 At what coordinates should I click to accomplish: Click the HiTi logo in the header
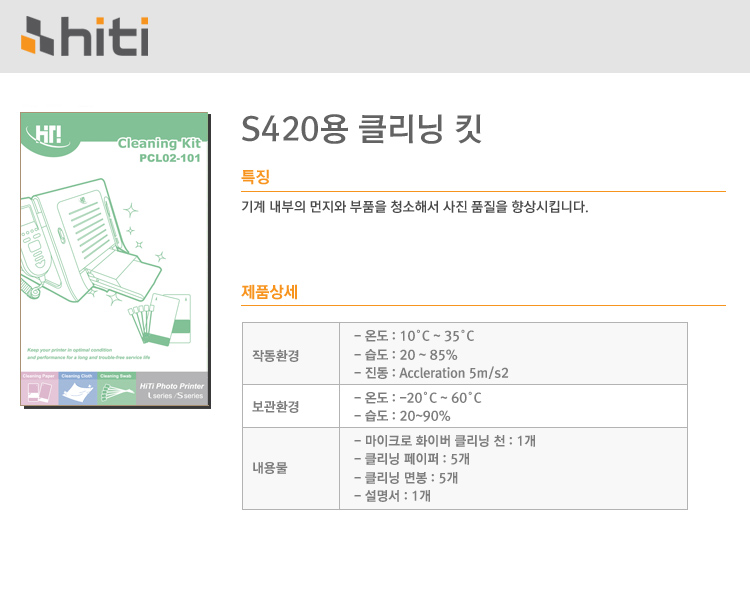point(85,37)
